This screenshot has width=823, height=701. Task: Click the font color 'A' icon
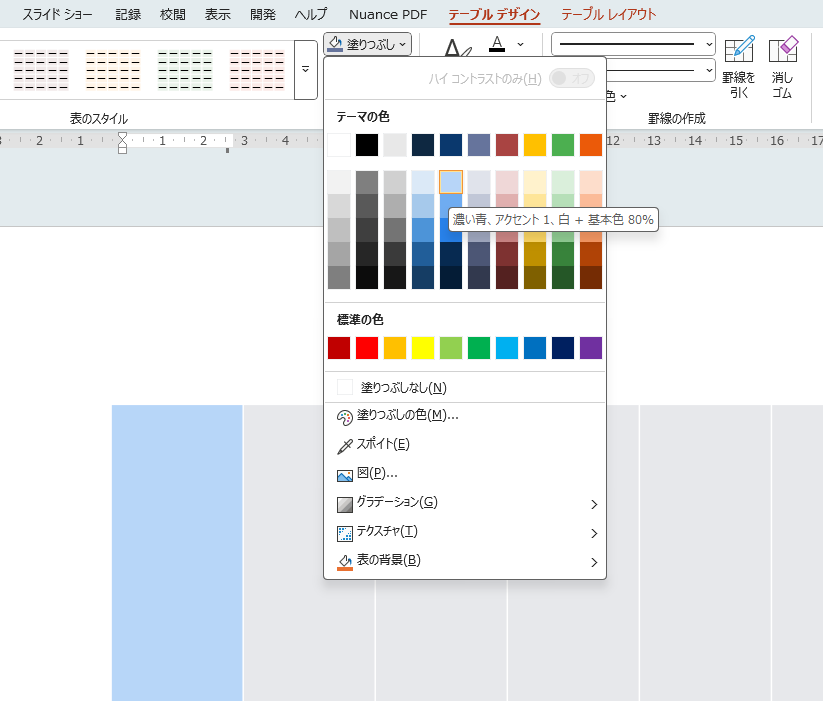click(x=497, y=45)
